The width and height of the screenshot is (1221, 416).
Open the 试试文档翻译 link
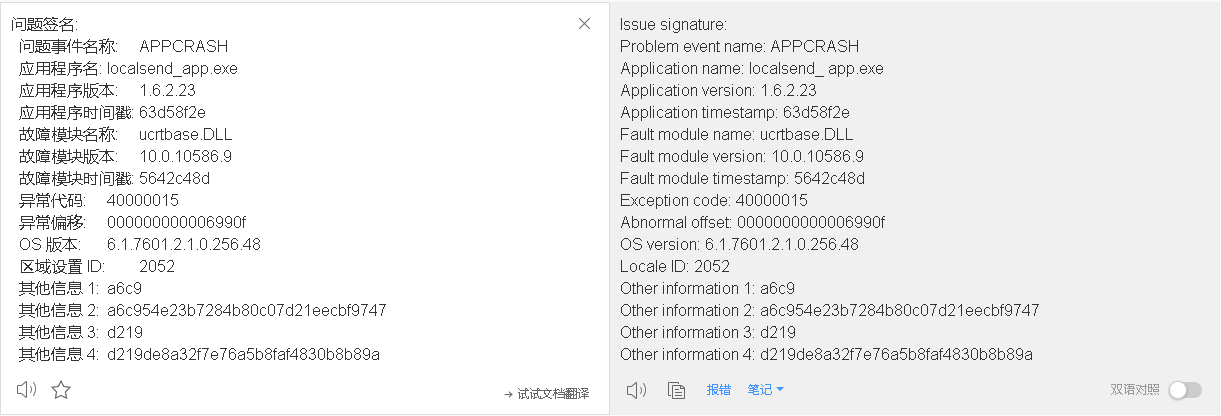click(546, 394)
